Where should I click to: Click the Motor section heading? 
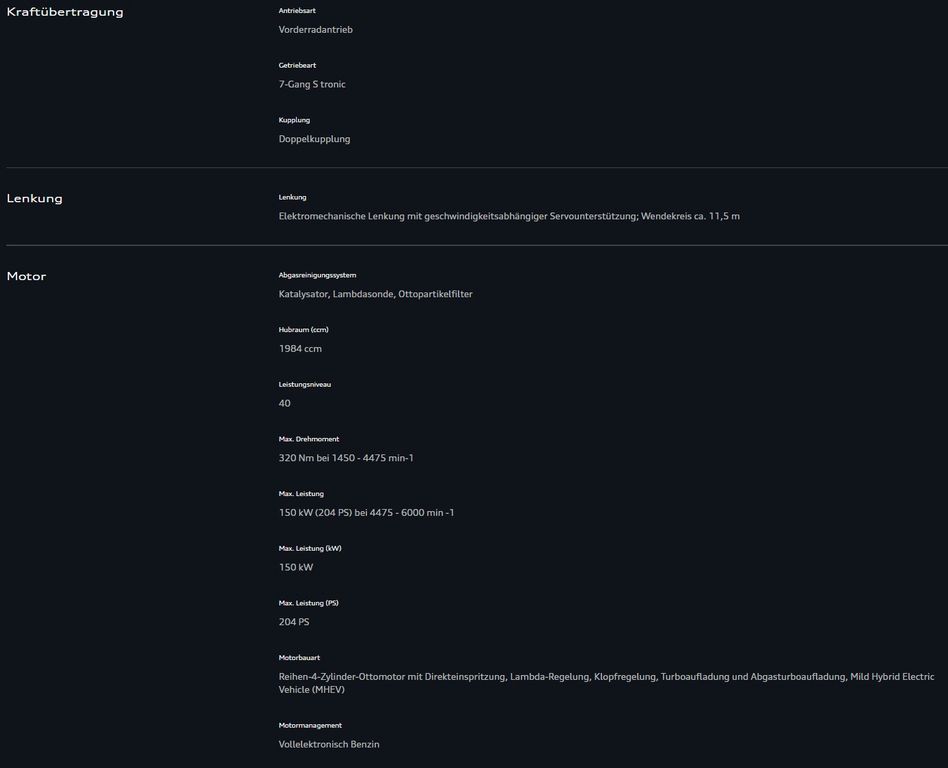(x=27, y=276)
